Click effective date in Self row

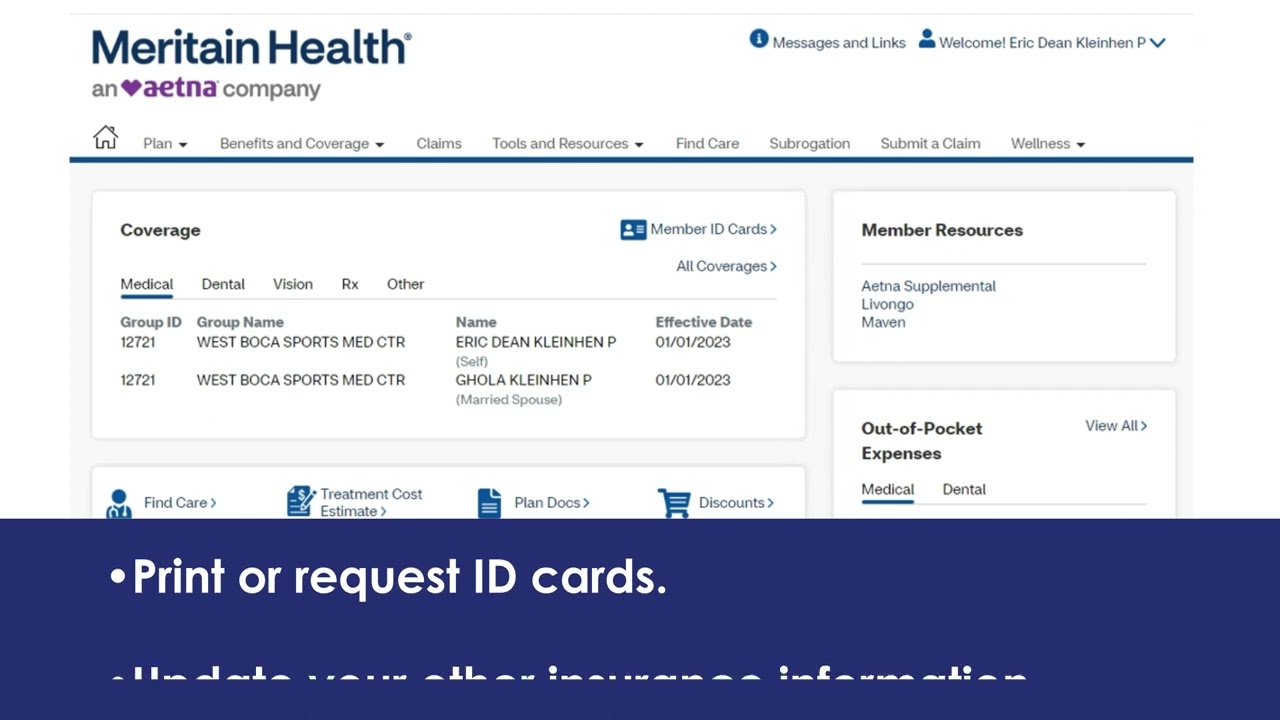(x=693, y=342)
